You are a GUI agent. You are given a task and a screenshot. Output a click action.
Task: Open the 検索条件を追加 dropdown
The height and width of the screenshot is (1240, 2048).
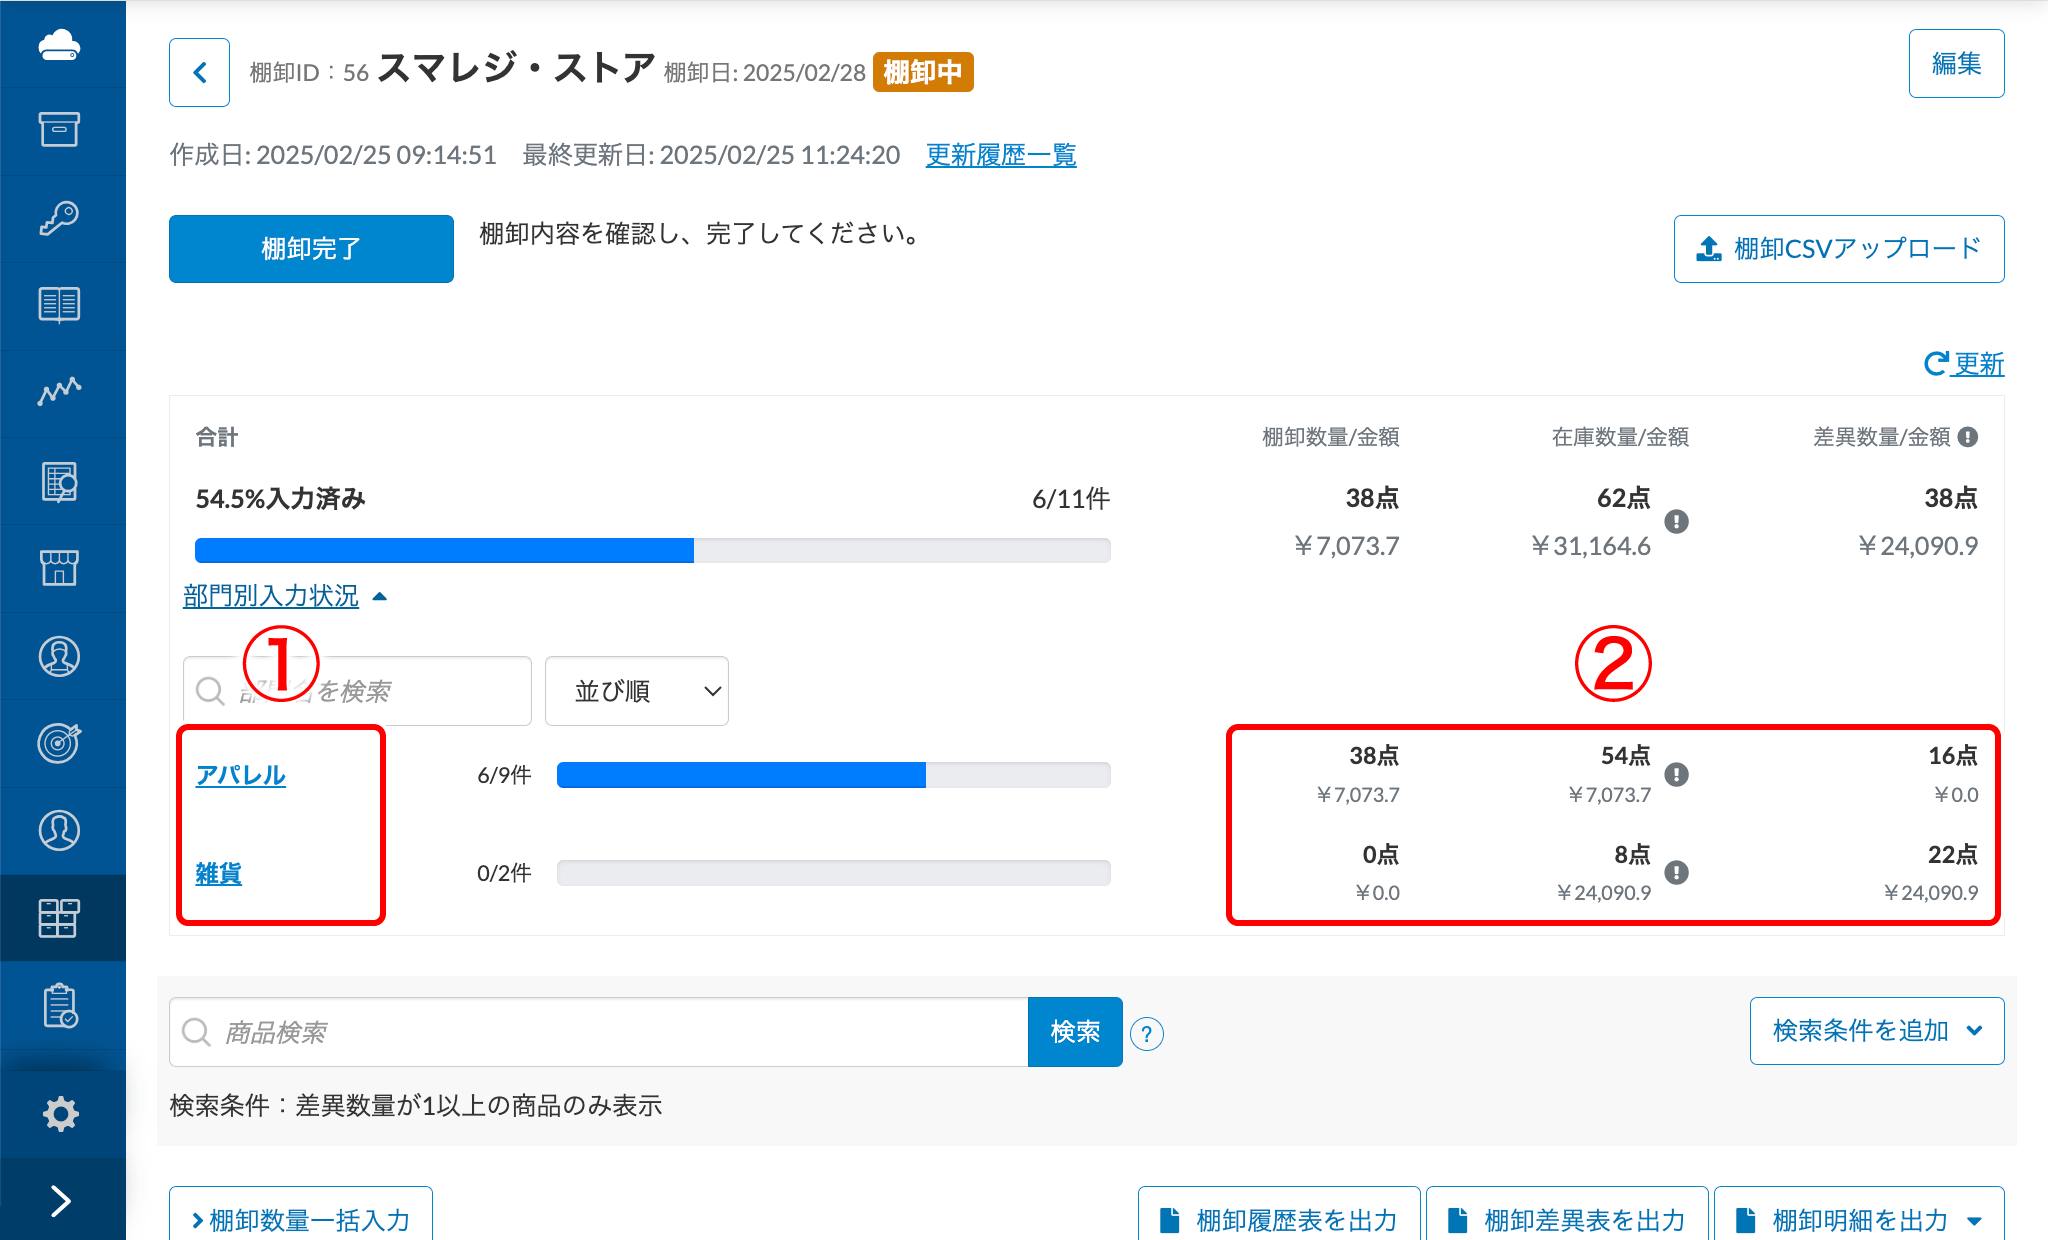[x=1876, y=1031]
